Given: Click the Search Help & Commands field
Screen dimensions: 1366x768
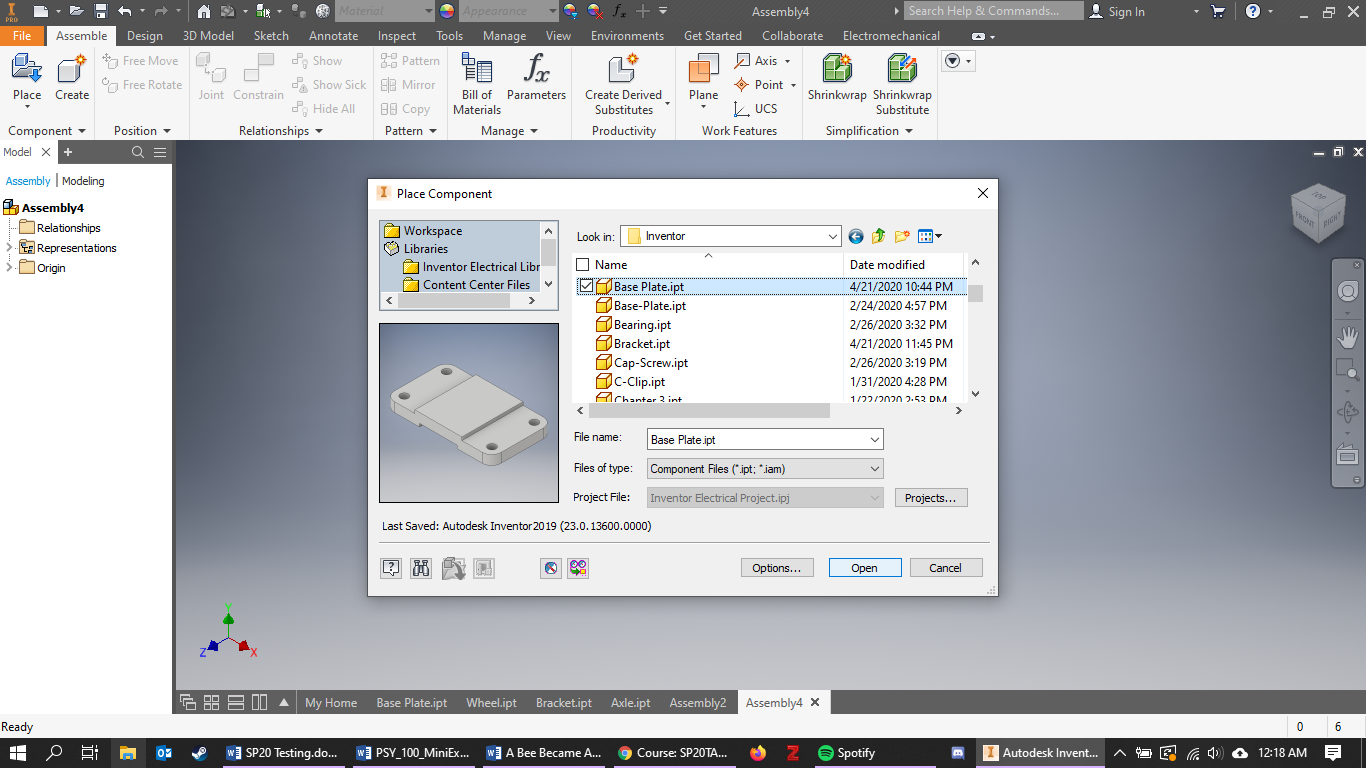Looking at the screenshot, I should (x=993, y=11).
